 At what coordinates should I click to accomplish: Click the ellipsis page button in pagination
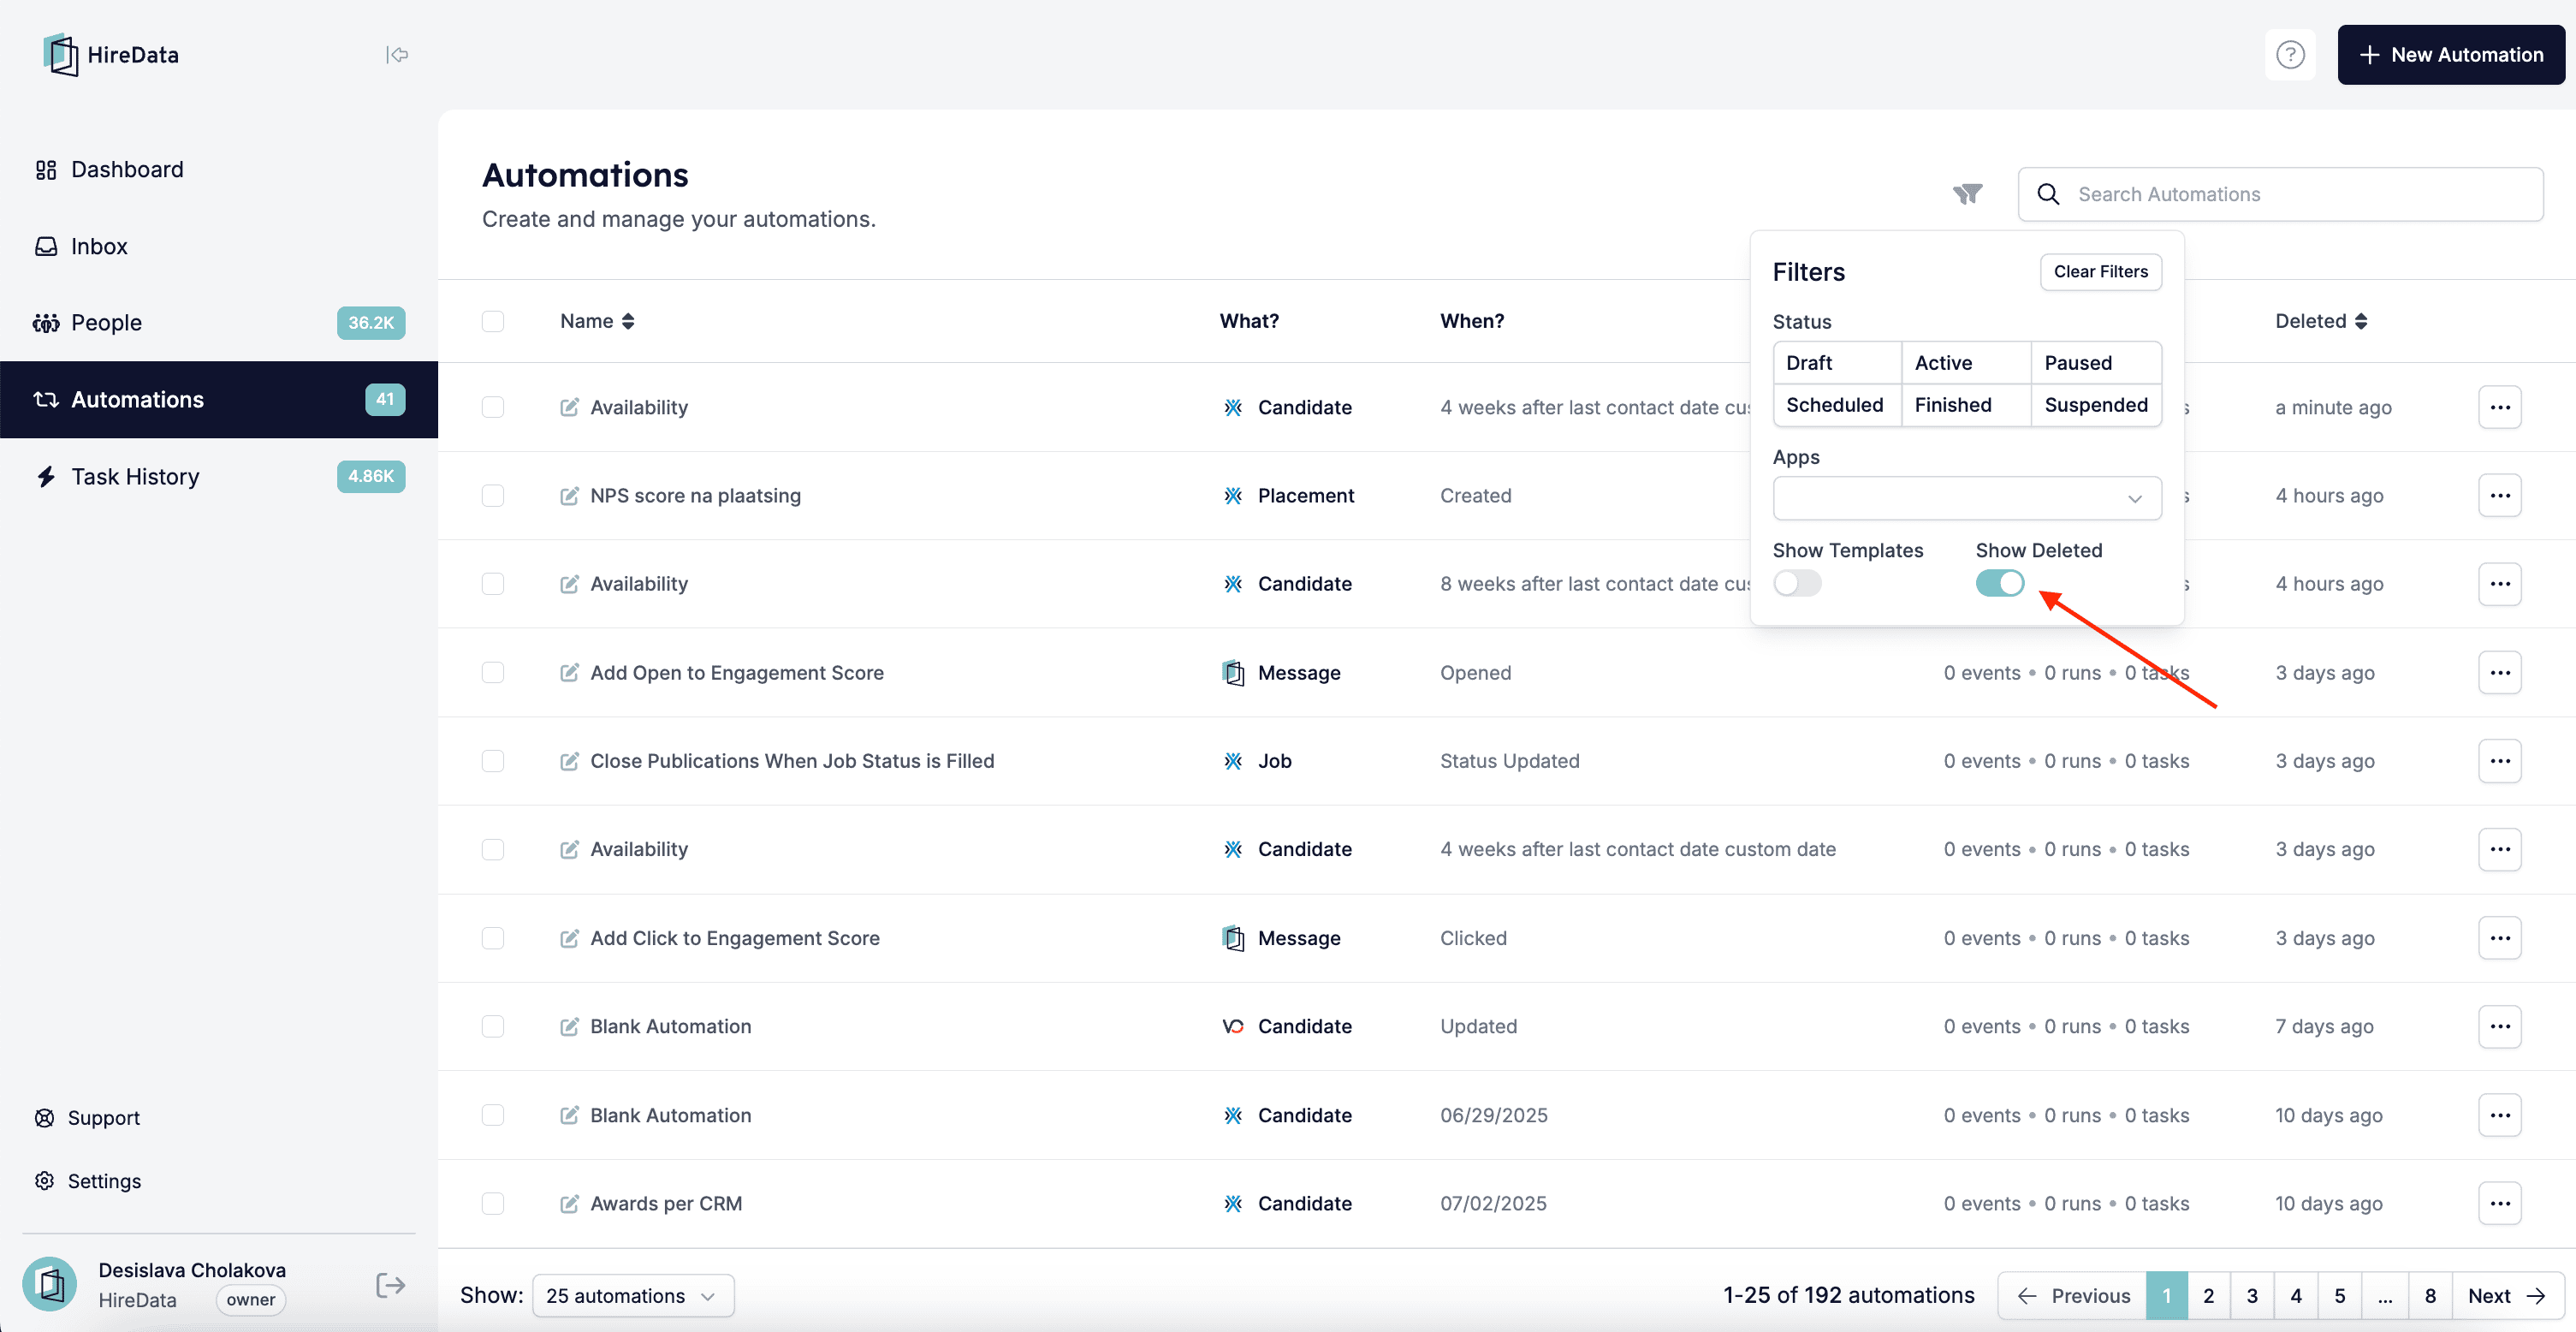(x=2385, y=1296)
